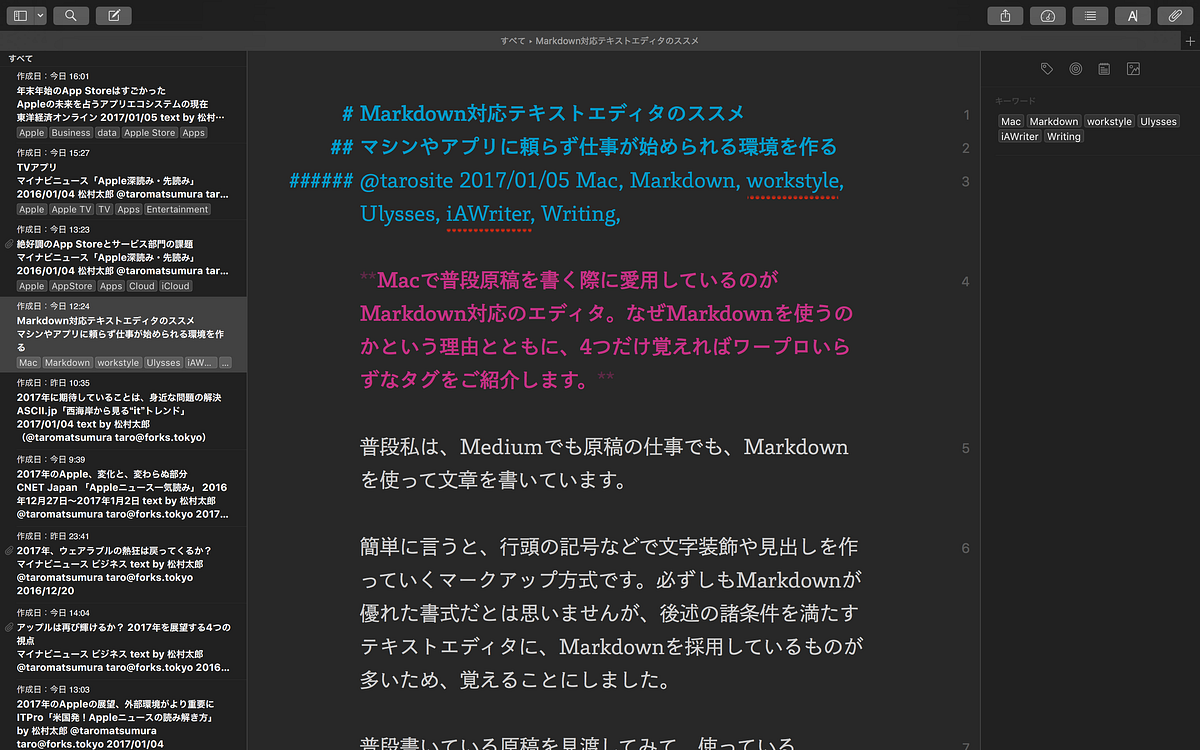Open the 'TVアプリ' sheet
Screen dimensions: 1200x750
[123, 181]
